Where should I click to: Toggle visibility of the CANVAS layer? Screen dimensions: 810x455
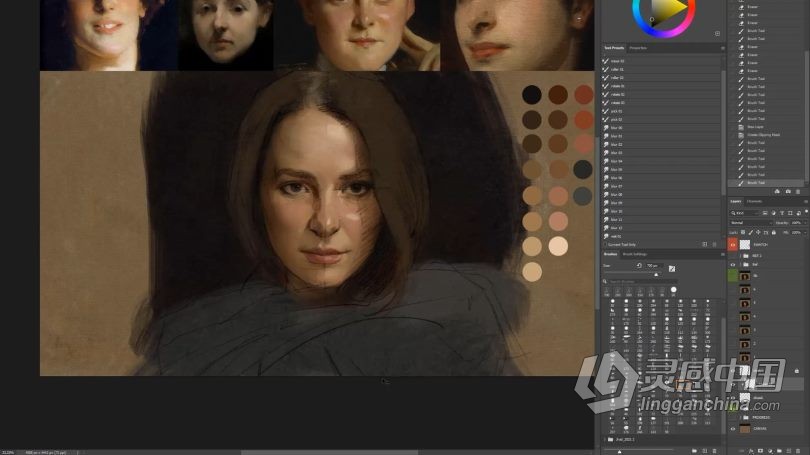[x=733, y=429]
